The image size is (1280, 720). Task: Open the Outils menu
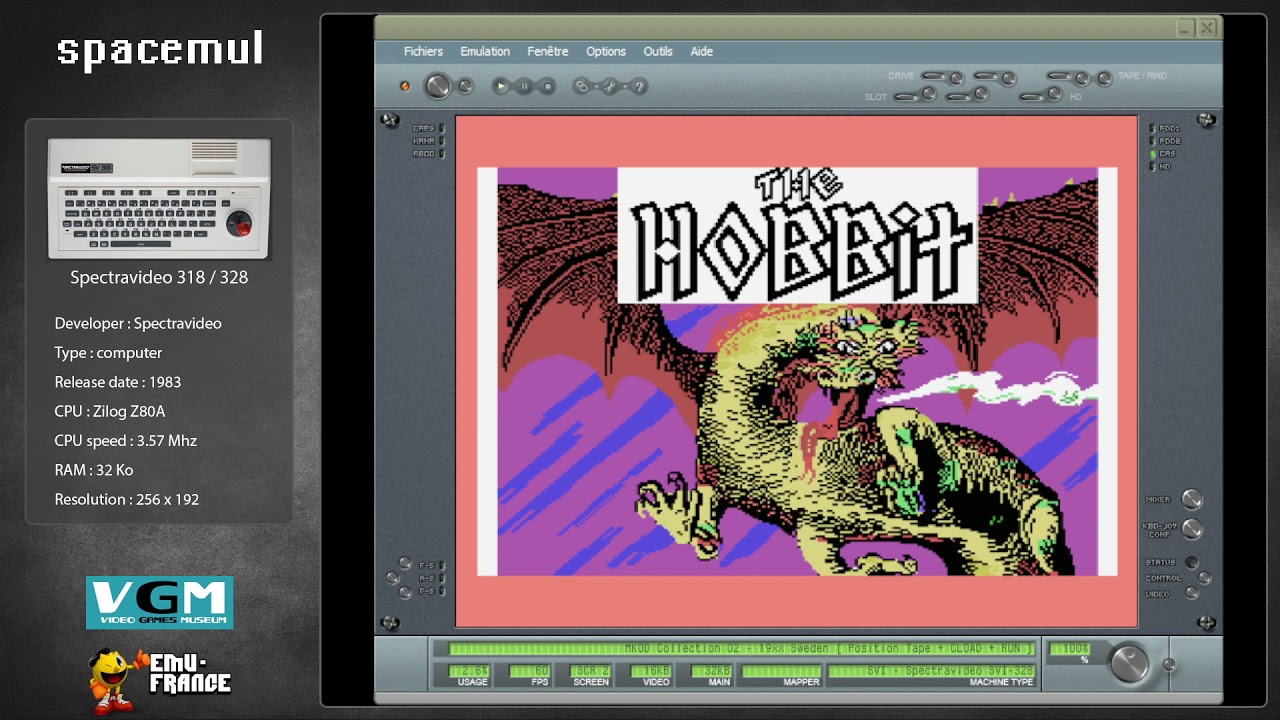pos(658,51)
